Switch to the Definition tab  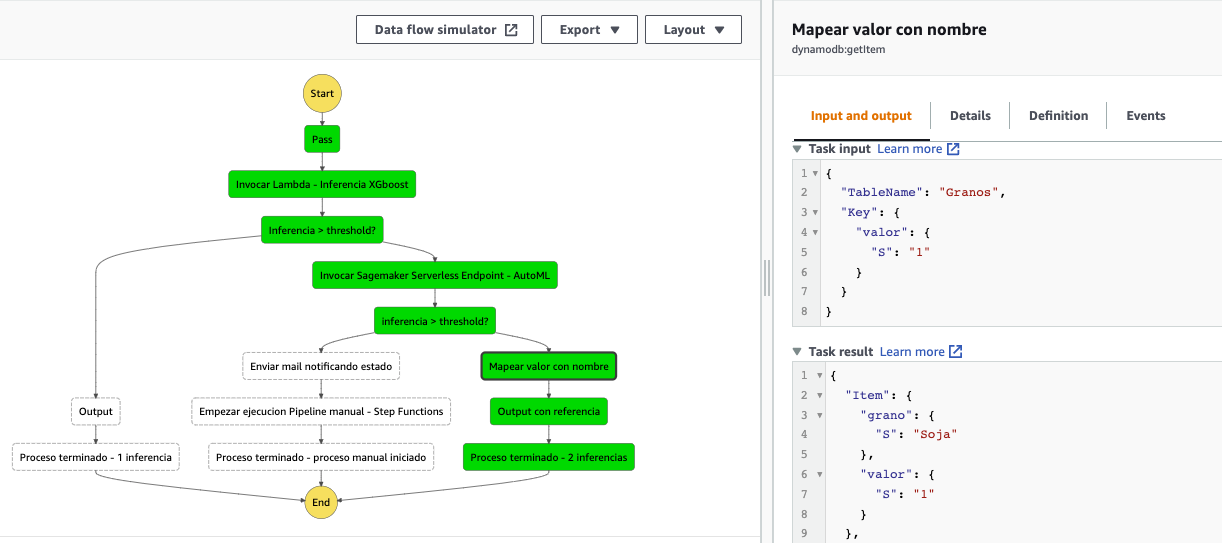point(1058,116)
